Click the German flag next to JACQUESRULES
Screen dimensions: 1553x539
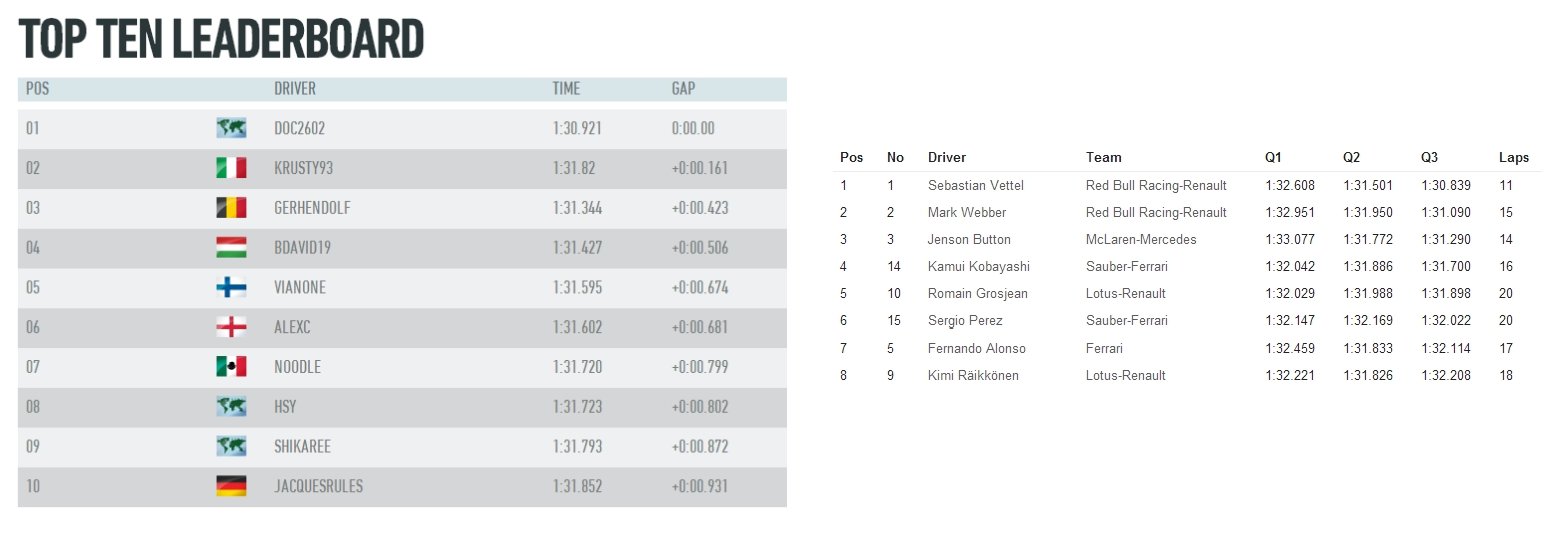tap(231, 487)
